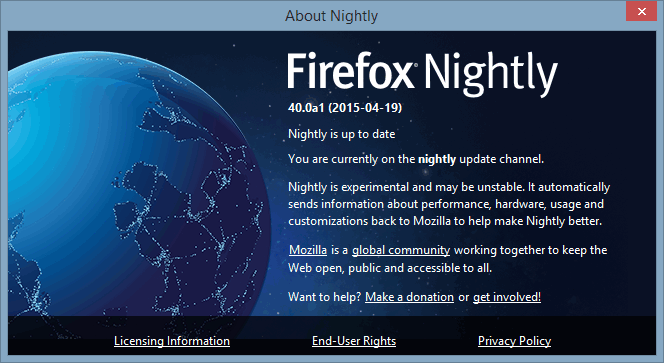The height and width of the screenshot is (363, 664).
Task: Open the Mozilla link
Action: [x=308, y=250]
